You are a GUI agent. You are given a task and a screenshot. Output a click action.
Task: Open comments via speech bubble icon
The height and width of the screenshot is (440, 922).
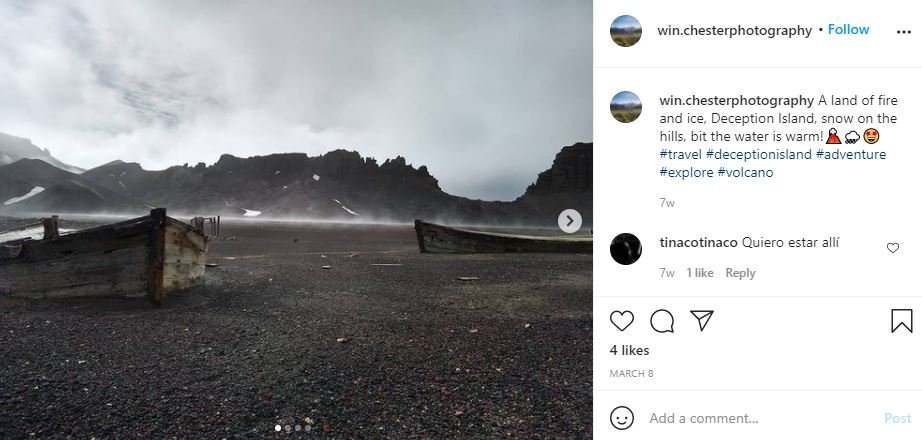pos(662,321)
